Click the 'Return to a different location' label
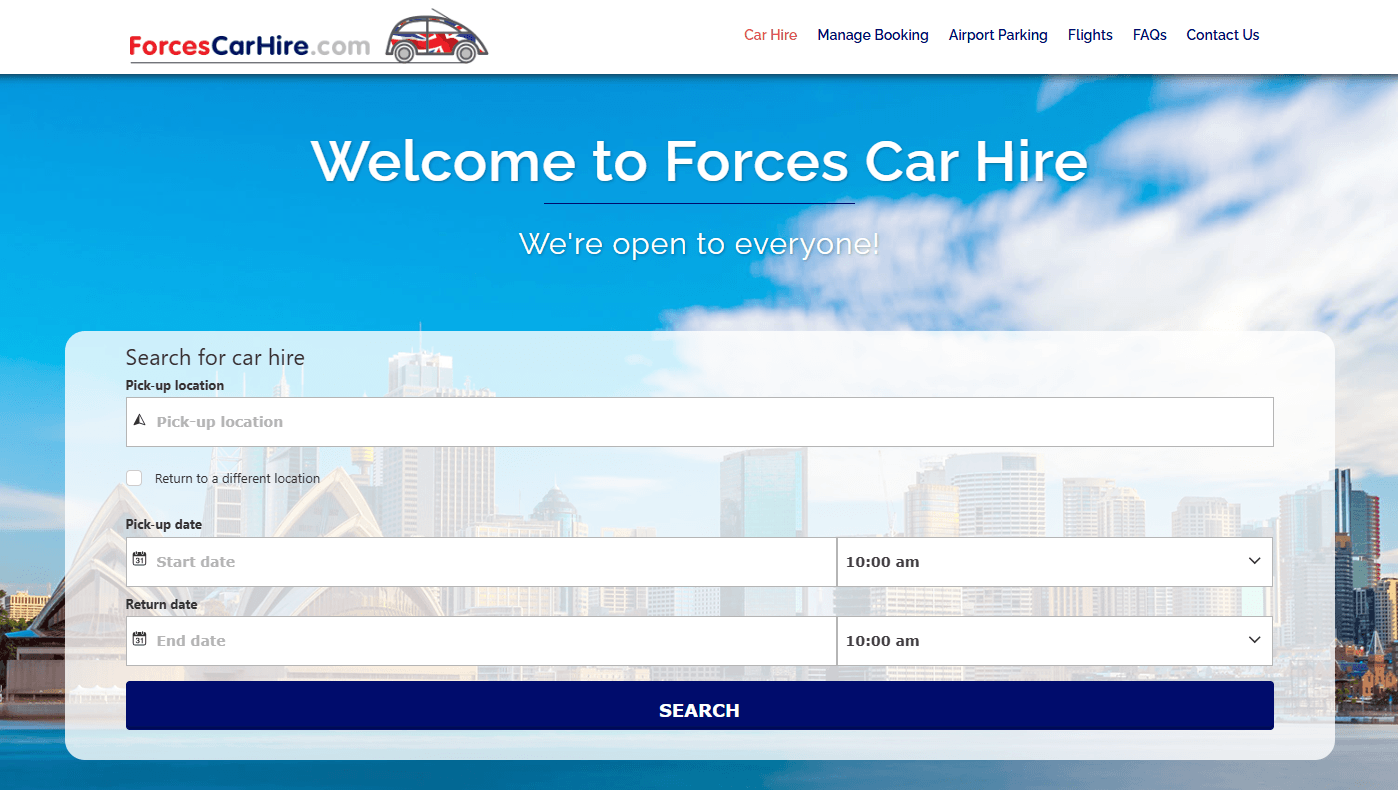The image size is (1398, 790). click(237, 479)
